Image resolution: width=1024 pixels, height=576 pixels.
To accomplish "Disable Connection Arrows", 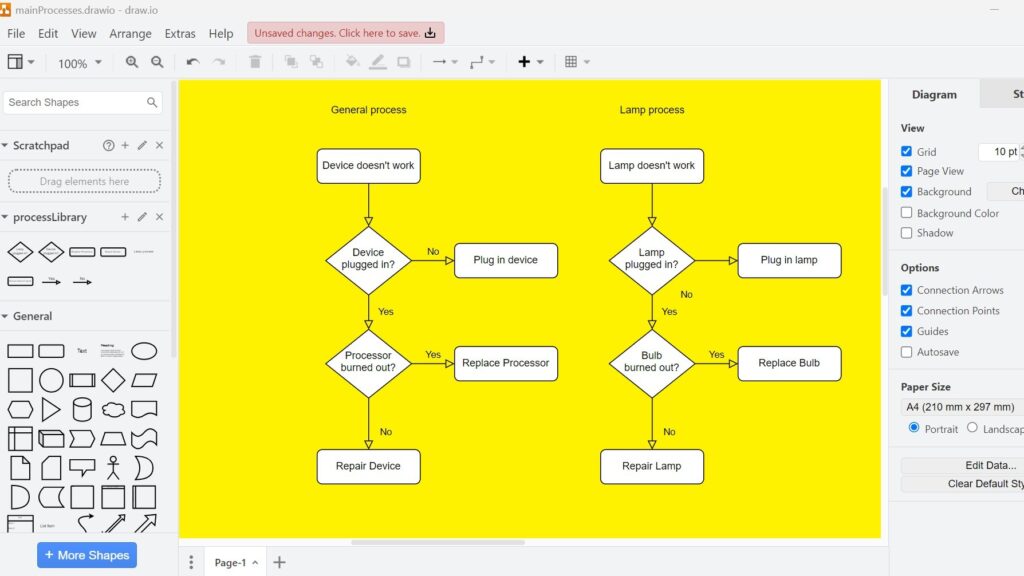I will click(x=908, y=290).
